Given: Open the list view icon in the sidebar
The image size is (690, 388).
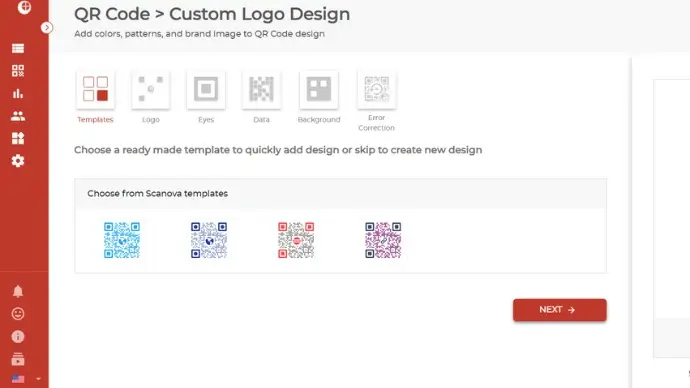Looking at the screenshot, I should tap(18, 48).
